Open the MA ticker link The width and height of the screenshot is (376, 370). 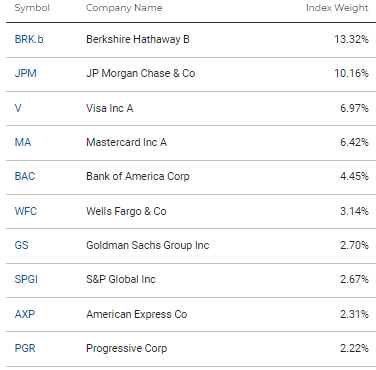[23, 142]
